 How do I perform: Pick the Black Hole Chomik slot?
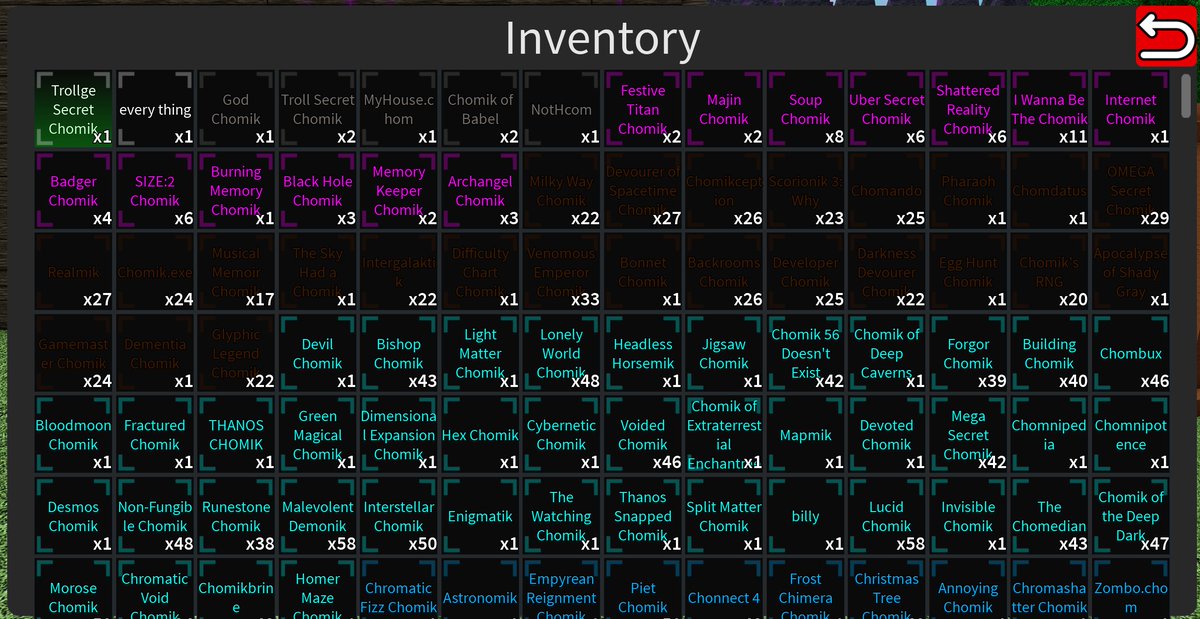(x=318, y=191)
